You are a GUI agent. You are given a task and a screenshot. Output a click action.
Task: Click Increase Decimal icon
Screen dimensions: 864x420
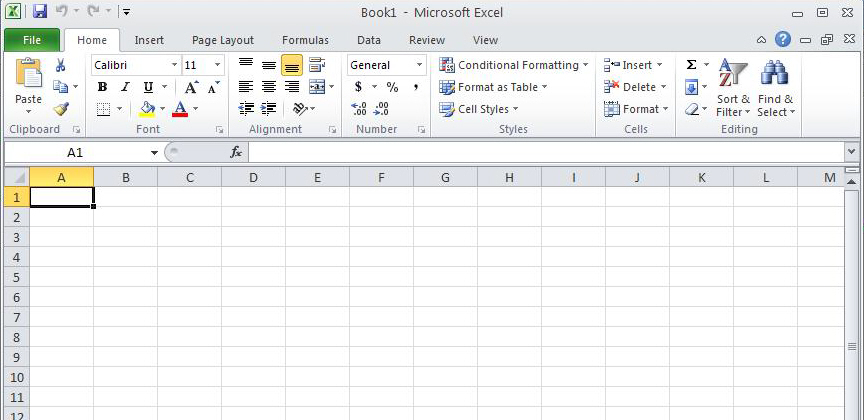click(x=359, y=109)
